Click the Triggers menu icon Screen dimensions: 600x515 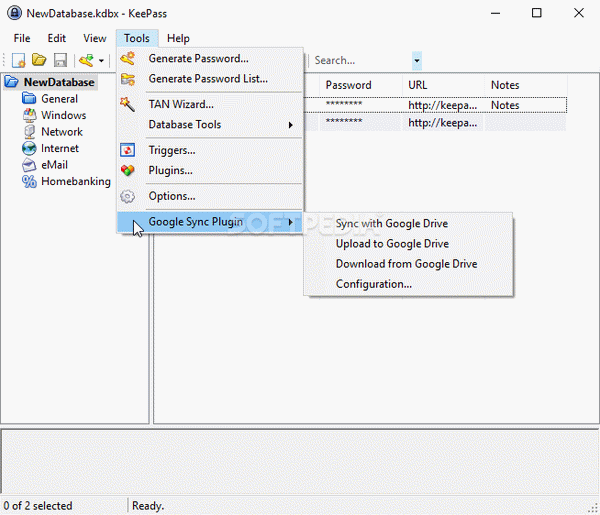pyautogui.click(x=127, y=150)
